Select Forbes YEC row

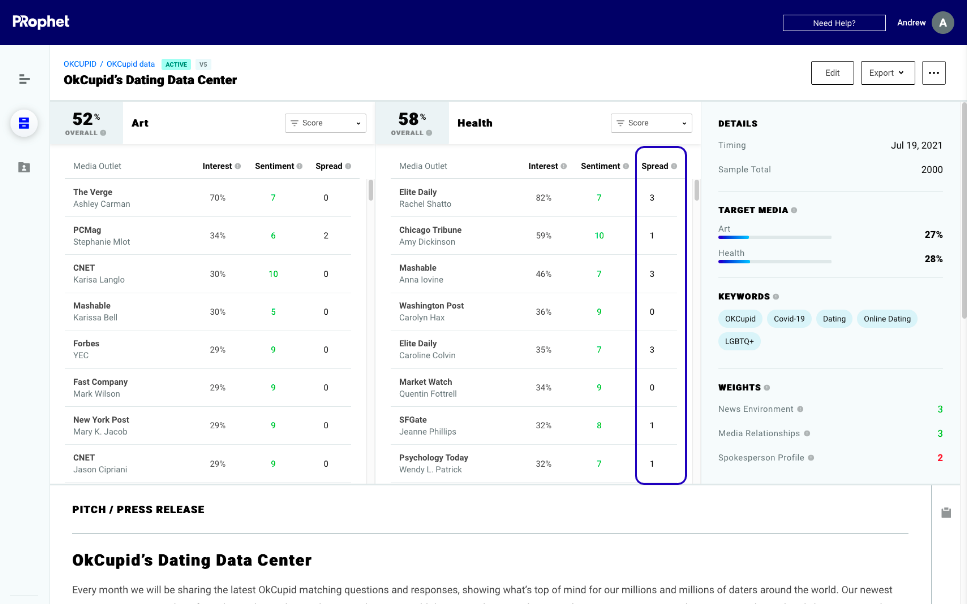click(x=208, y=349)
